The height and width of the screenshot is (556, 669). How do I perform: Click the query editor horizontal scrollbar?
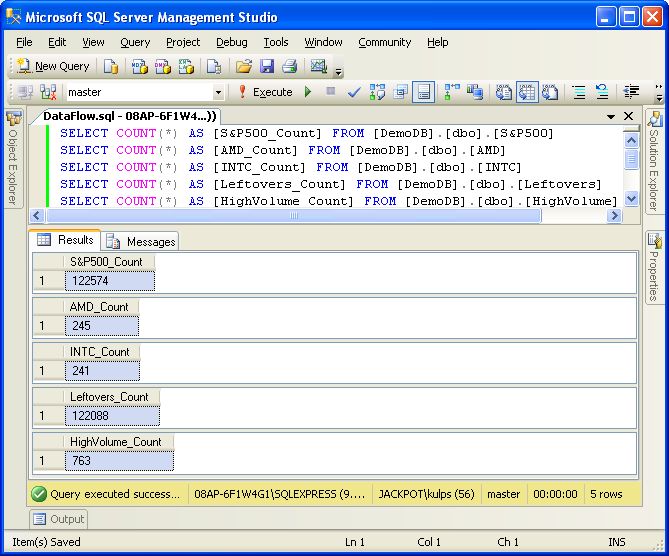(x=295, y=216)
